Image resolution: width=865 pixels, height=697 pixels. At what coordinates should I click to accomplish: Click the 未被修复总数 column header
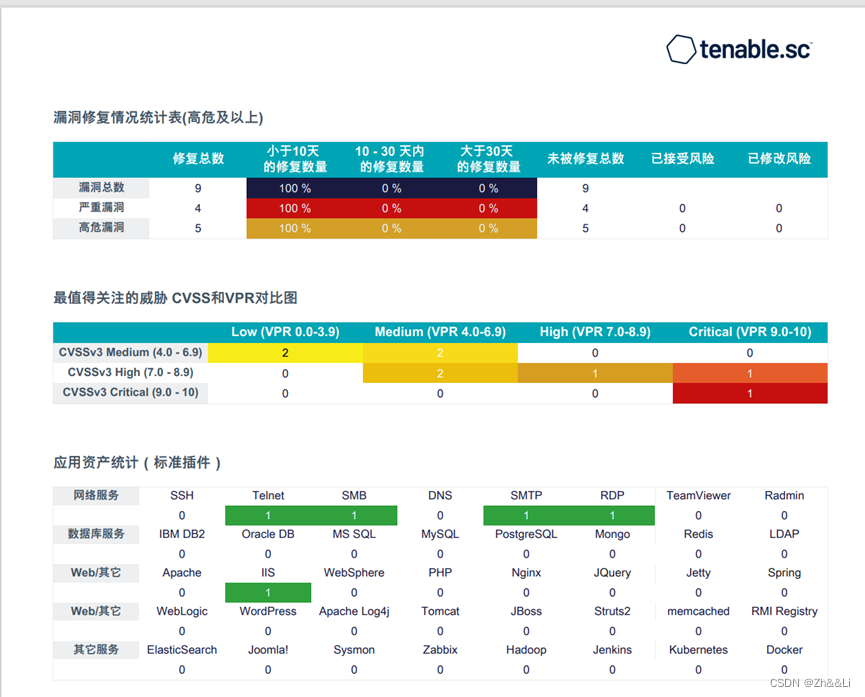(x=585, y=159)
